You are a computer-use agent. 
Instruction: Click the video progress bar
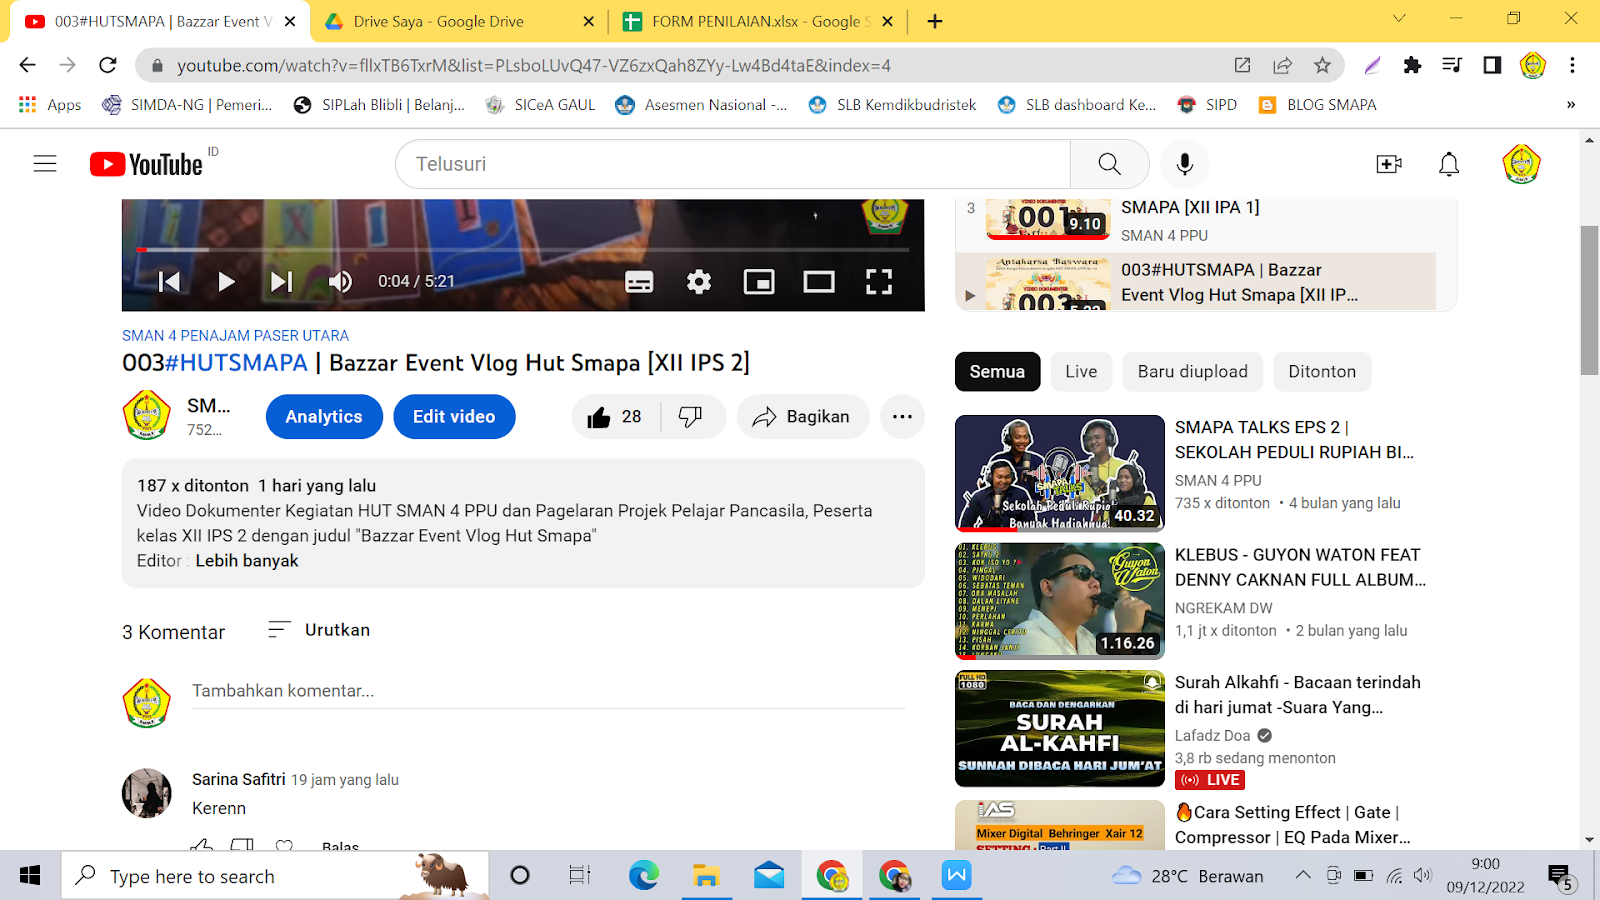pyautogui.click(x=523, y=249)
